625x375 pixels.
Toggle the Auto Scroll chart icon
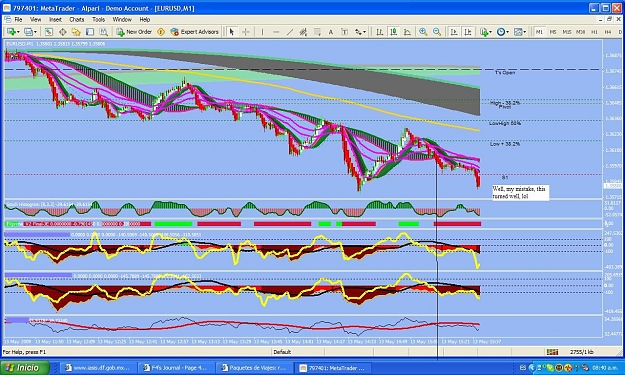click(454, 32)
